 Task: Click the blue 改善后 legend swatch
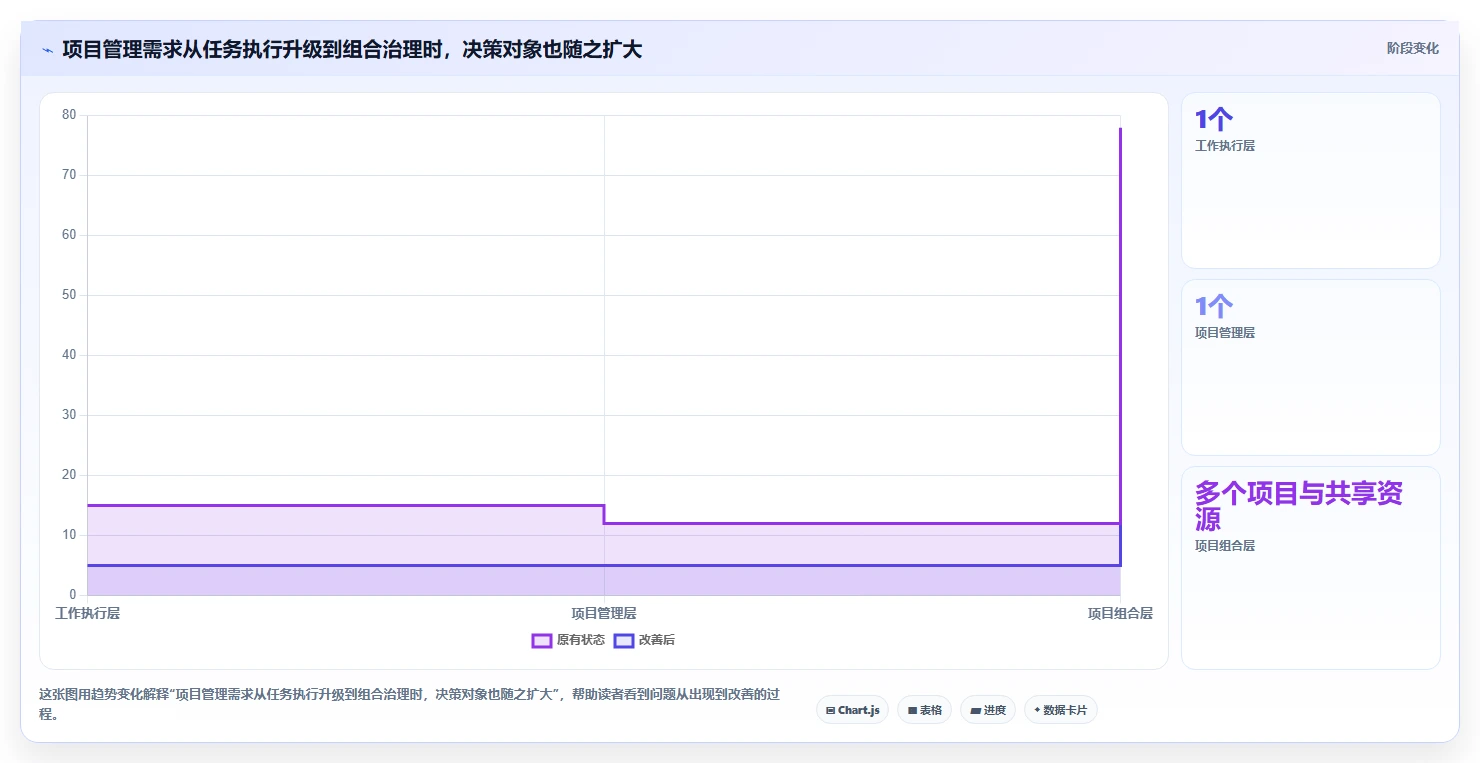tap(624, 640)
